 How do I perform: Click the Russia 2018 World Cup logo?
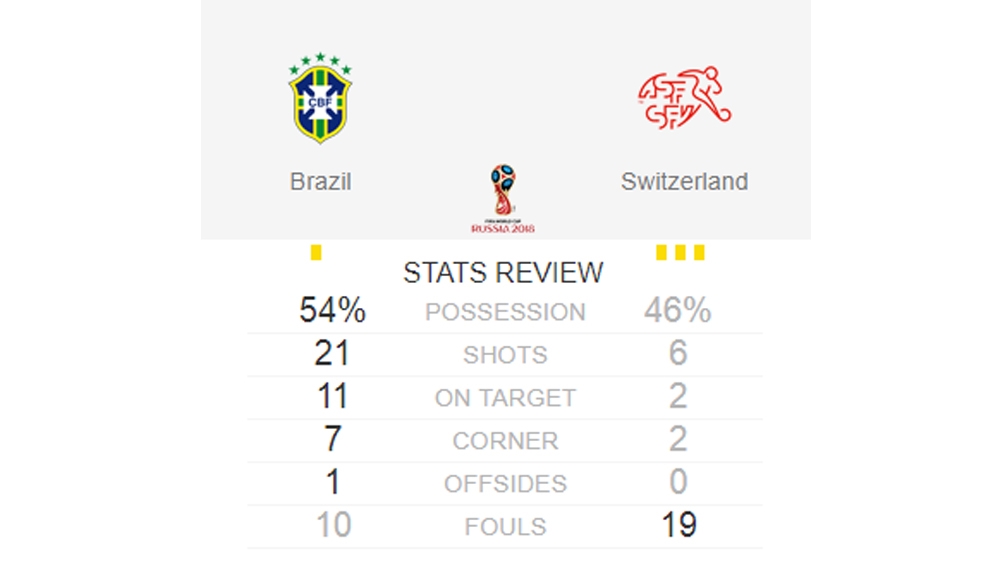click(x=503, y=200)
